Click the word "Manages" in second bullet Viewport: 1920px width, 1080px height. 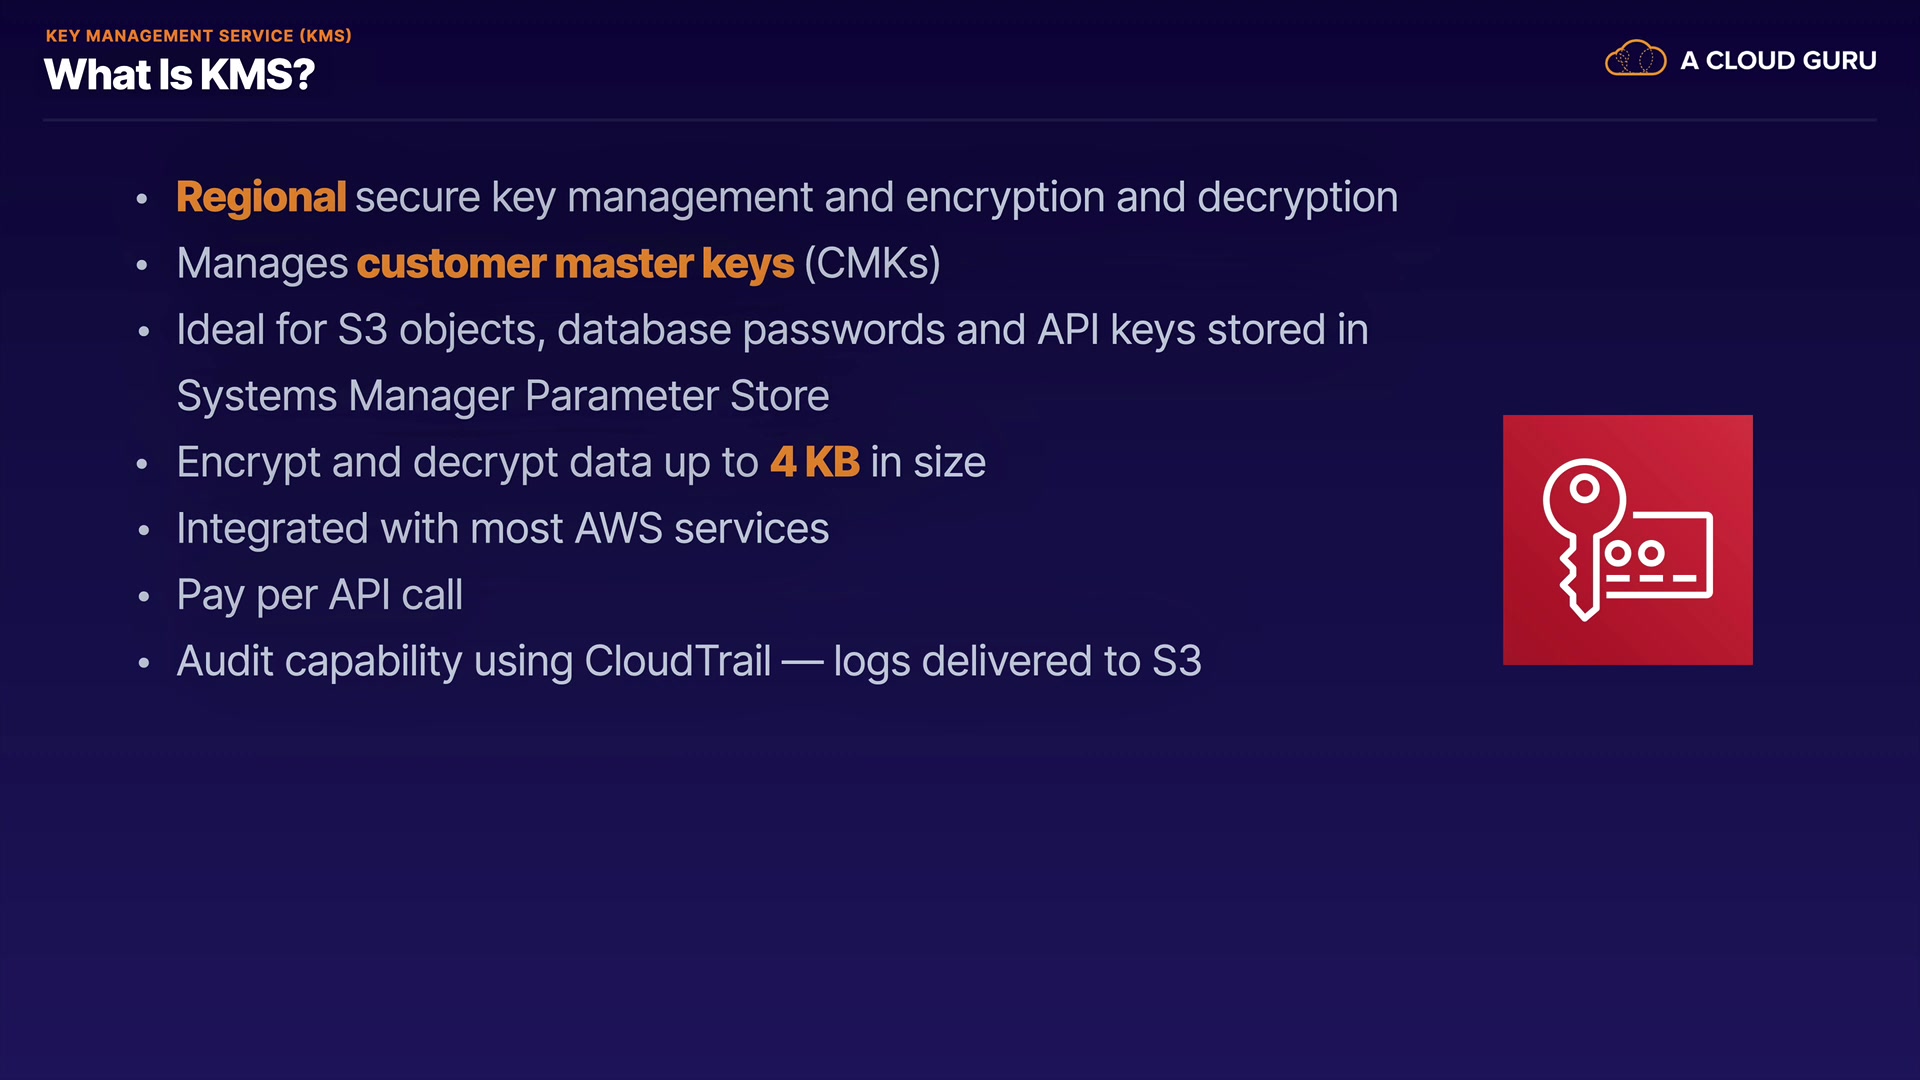pos(262,264)
